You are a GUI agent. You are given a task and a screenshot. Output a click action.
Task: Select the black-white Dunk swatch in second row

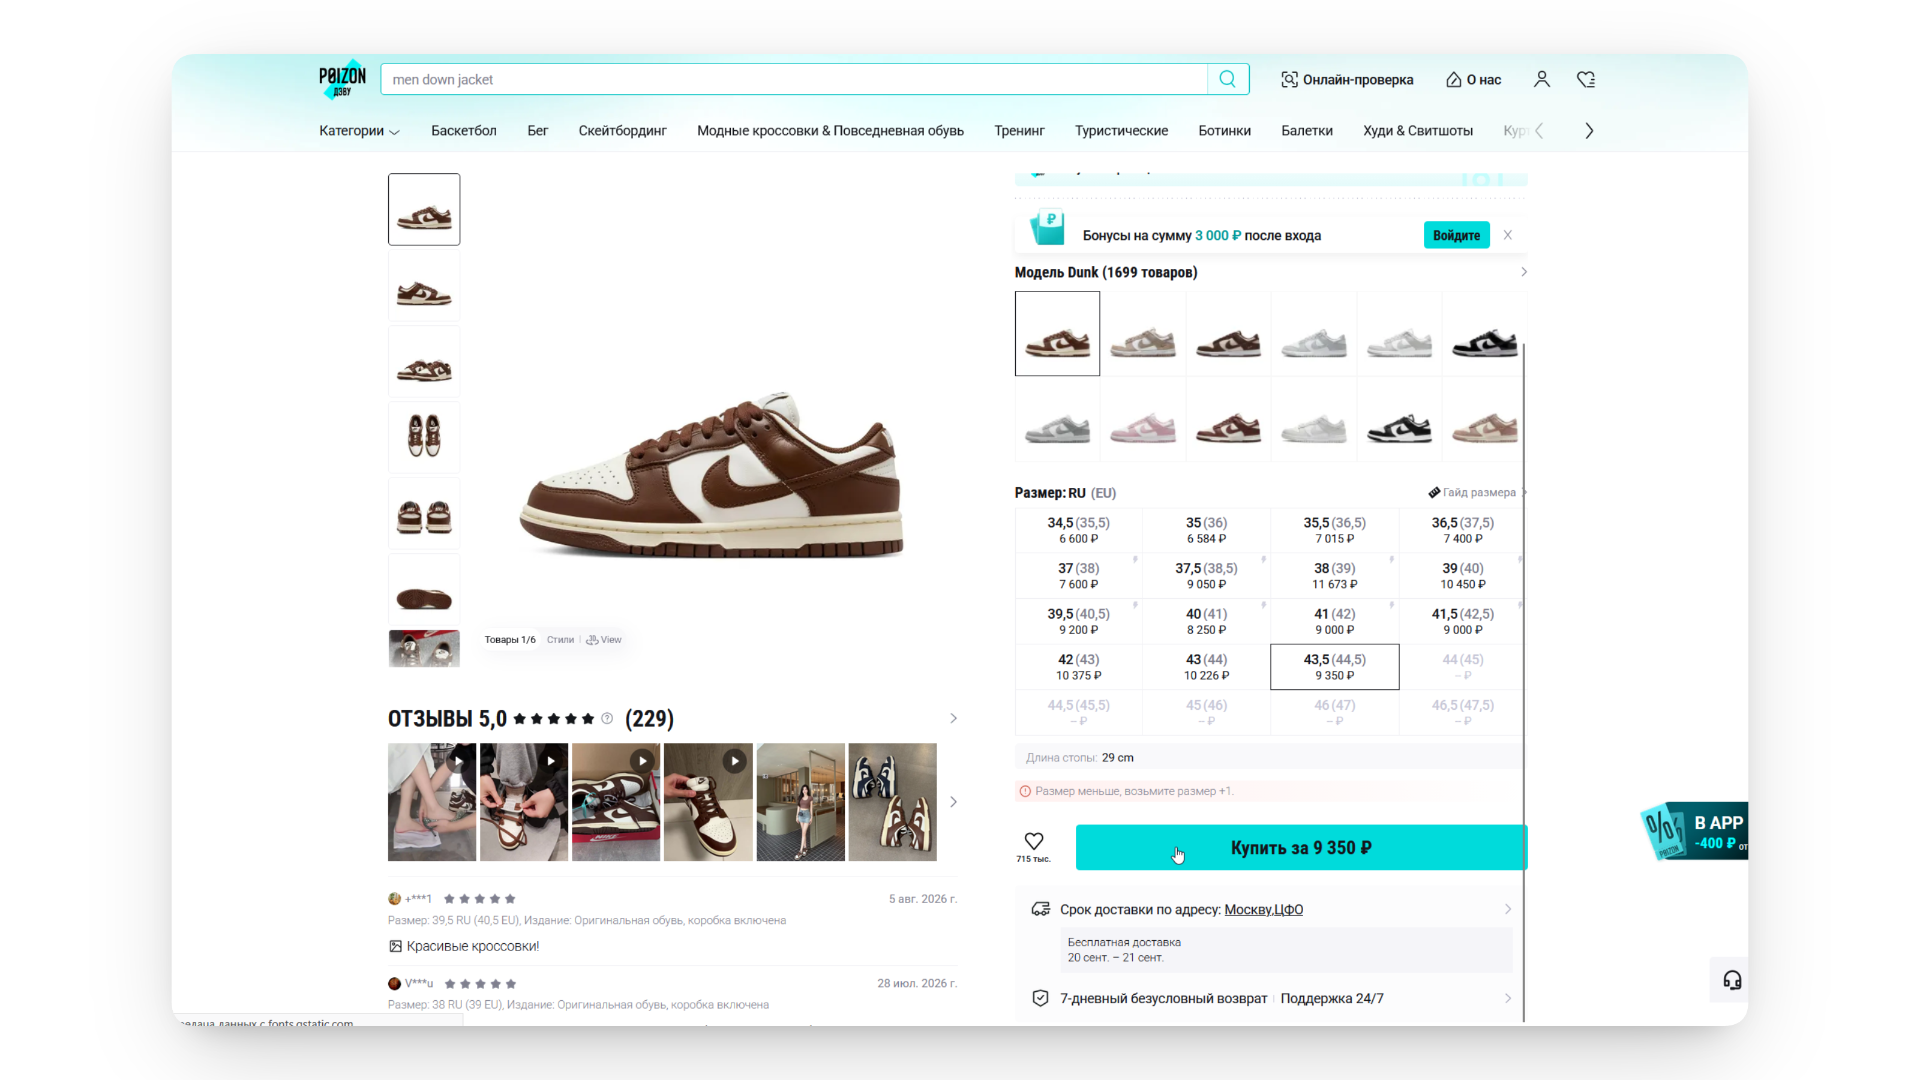tap(1399, 420)
